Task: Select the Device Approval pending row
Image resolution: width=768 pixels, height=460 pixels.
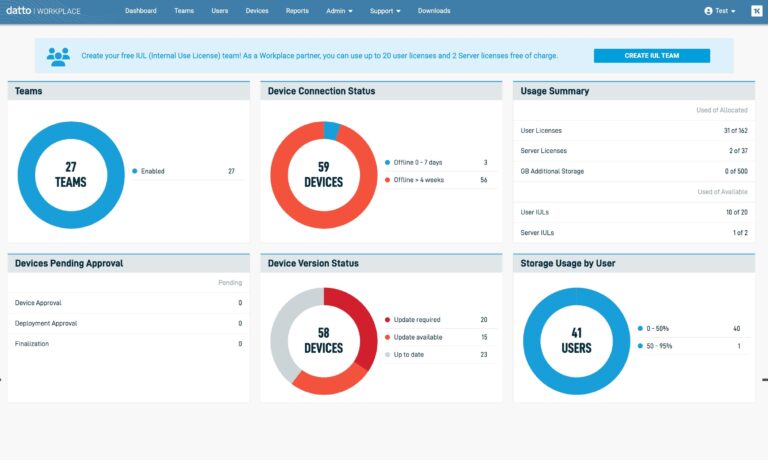Action: click(128, 302)
